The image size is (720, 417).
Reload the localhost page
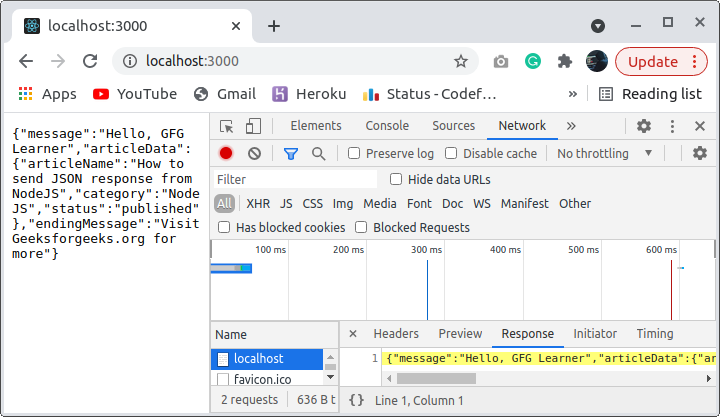90,61
